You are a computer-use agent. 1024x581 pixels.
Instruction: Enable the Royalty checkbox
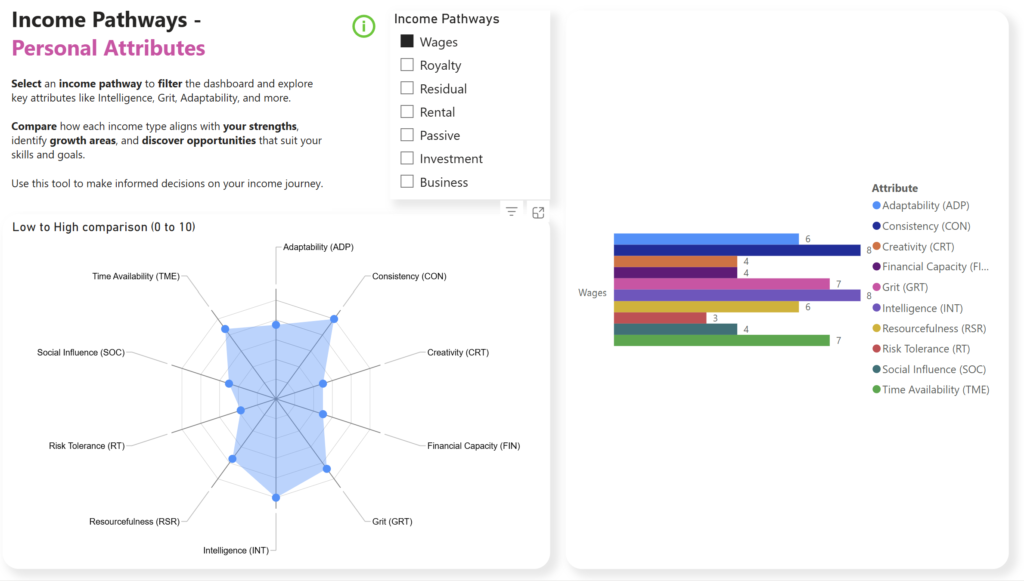[x=407, y=65]
